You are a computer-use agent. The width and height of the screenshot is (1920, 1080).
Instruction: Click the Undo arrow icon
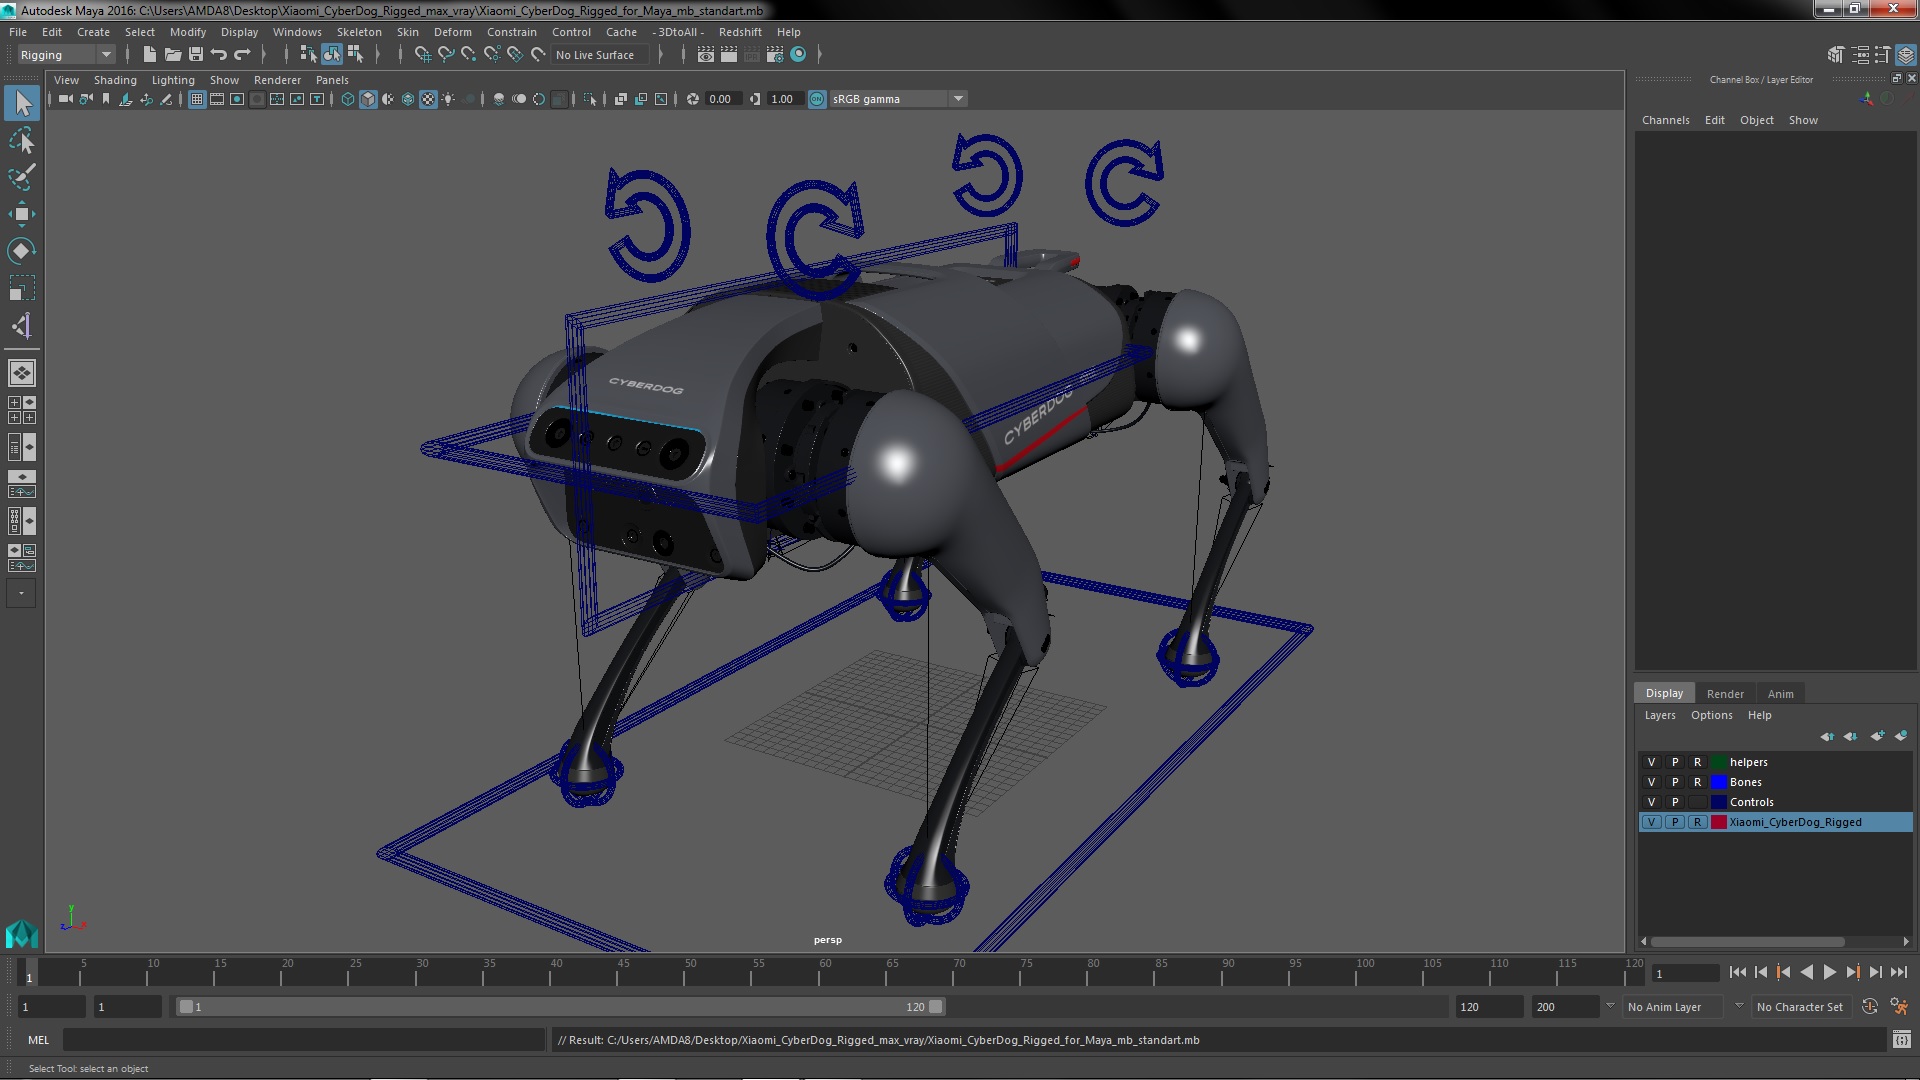click(x=219, y=55)
